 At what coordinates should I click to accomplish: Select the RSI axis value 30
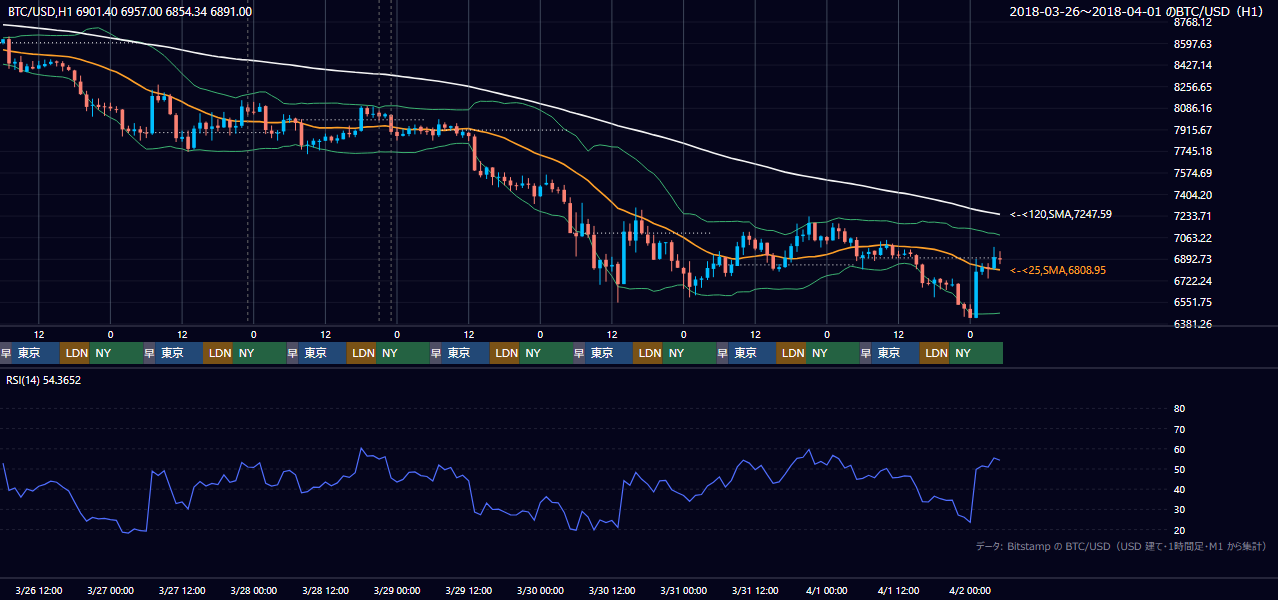pyautogui.click(x=1179, y=510)
